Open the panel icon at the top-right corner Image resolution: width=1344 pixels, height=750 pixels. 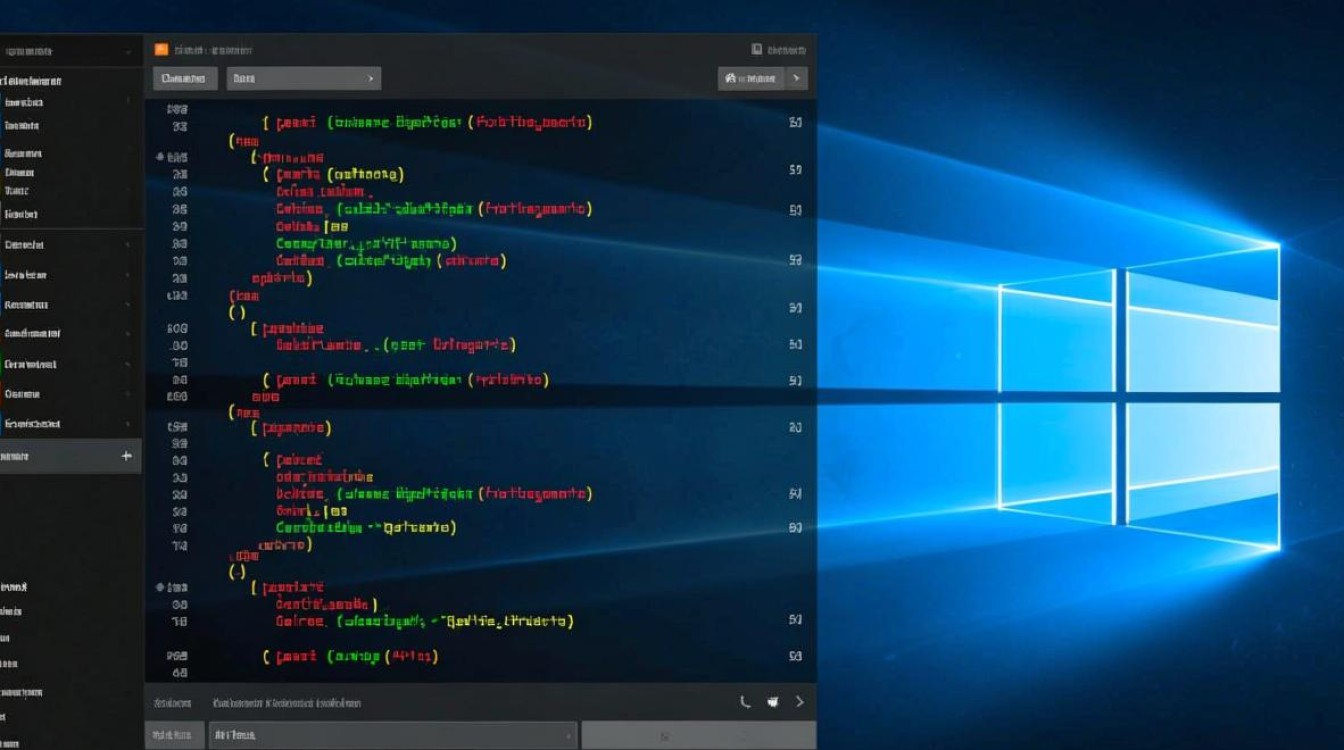tap(756, 47)
